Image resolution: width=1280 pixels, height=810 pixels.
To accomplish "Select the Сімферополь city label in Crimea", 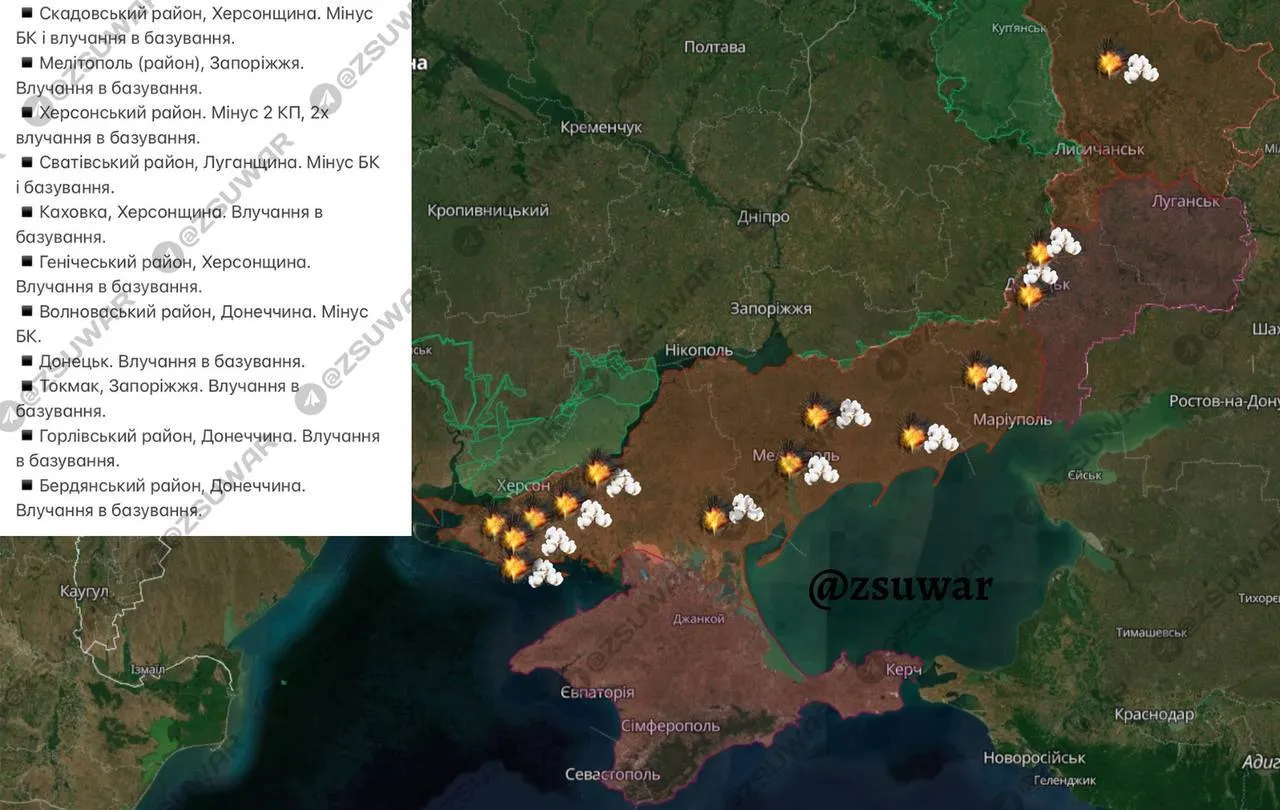I will pyautogui.click(x=669, y=725).
